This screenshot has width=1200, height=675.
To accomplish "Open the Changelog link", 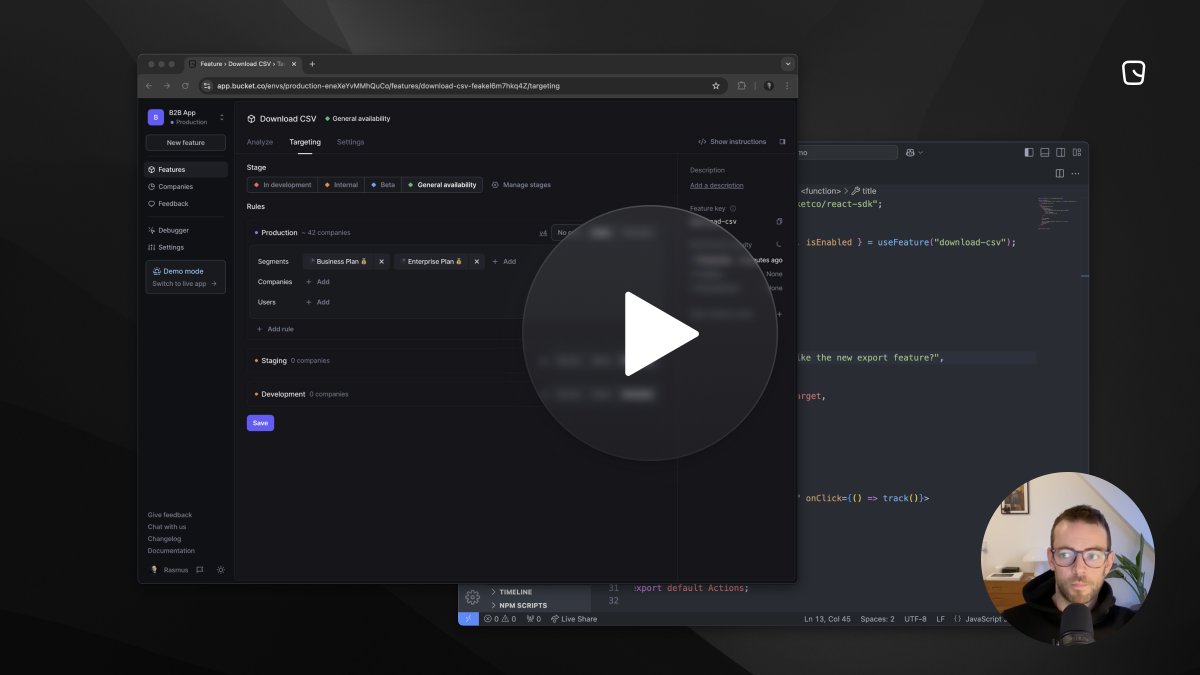I will pyautogui.click(x=165, y=539).
